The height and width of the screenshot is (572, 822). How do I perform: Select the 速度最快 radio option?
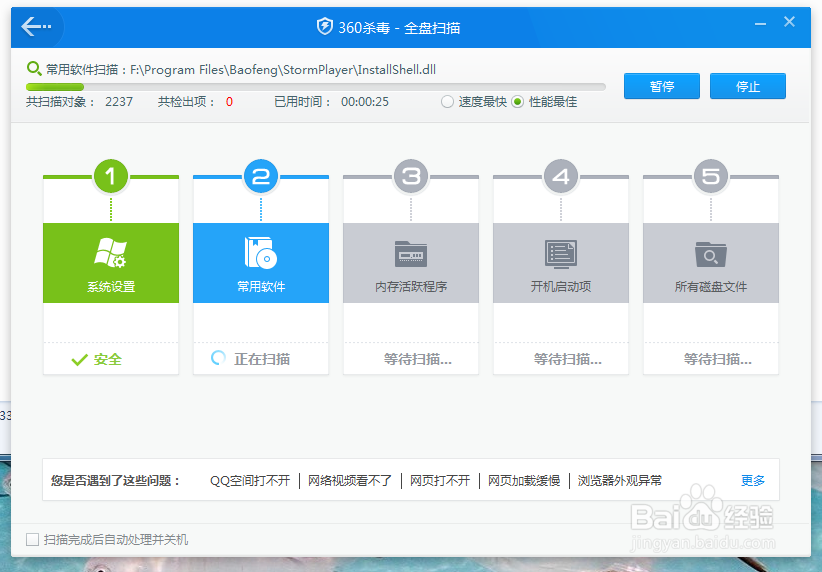click(x=447, y=102)
